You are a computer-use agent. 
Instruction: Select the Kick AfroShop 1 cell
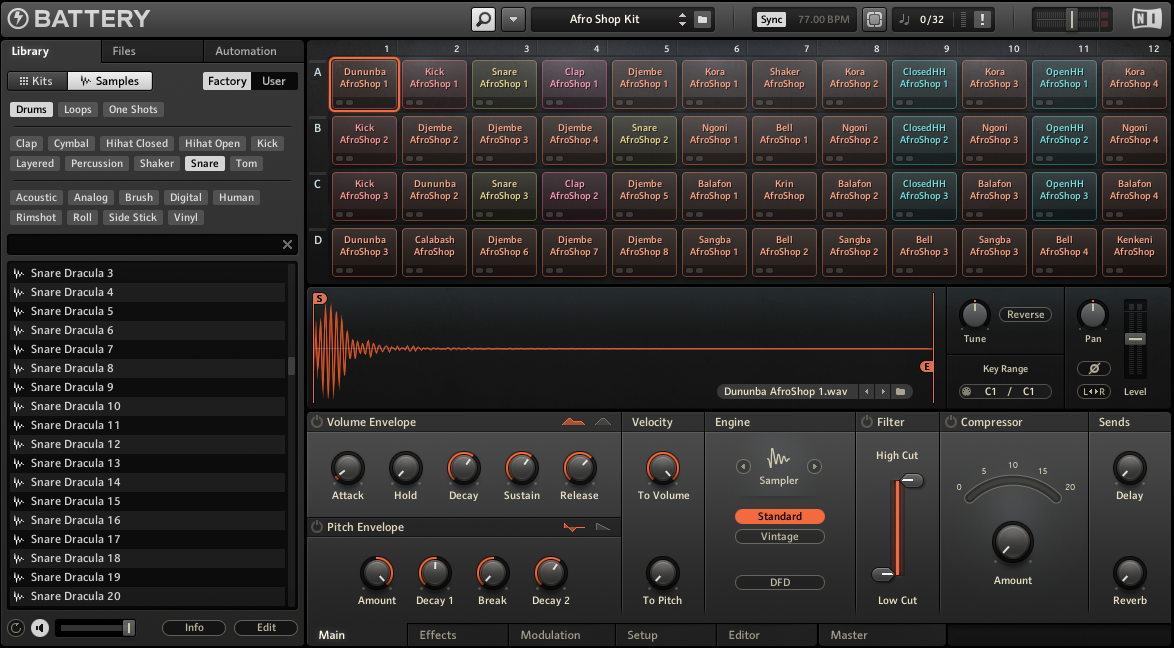coord(434,85)
